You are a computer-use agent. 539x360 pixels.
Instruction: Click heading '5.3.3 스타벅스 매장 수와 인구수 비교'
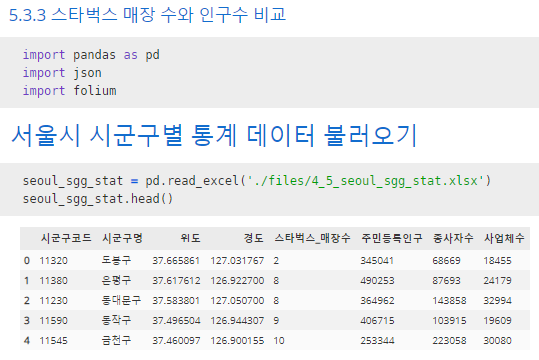tap(147, 15)
